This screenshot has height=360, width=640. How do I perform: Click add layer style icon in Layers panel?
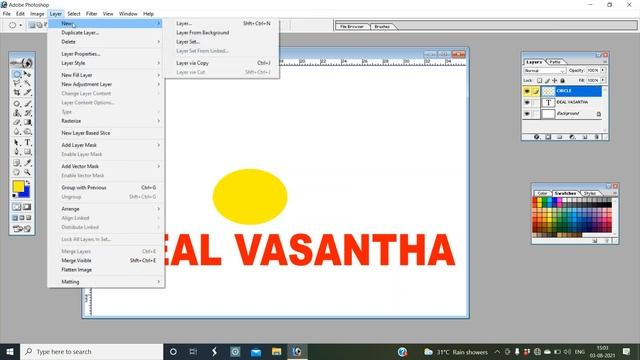tap(536, 137)
